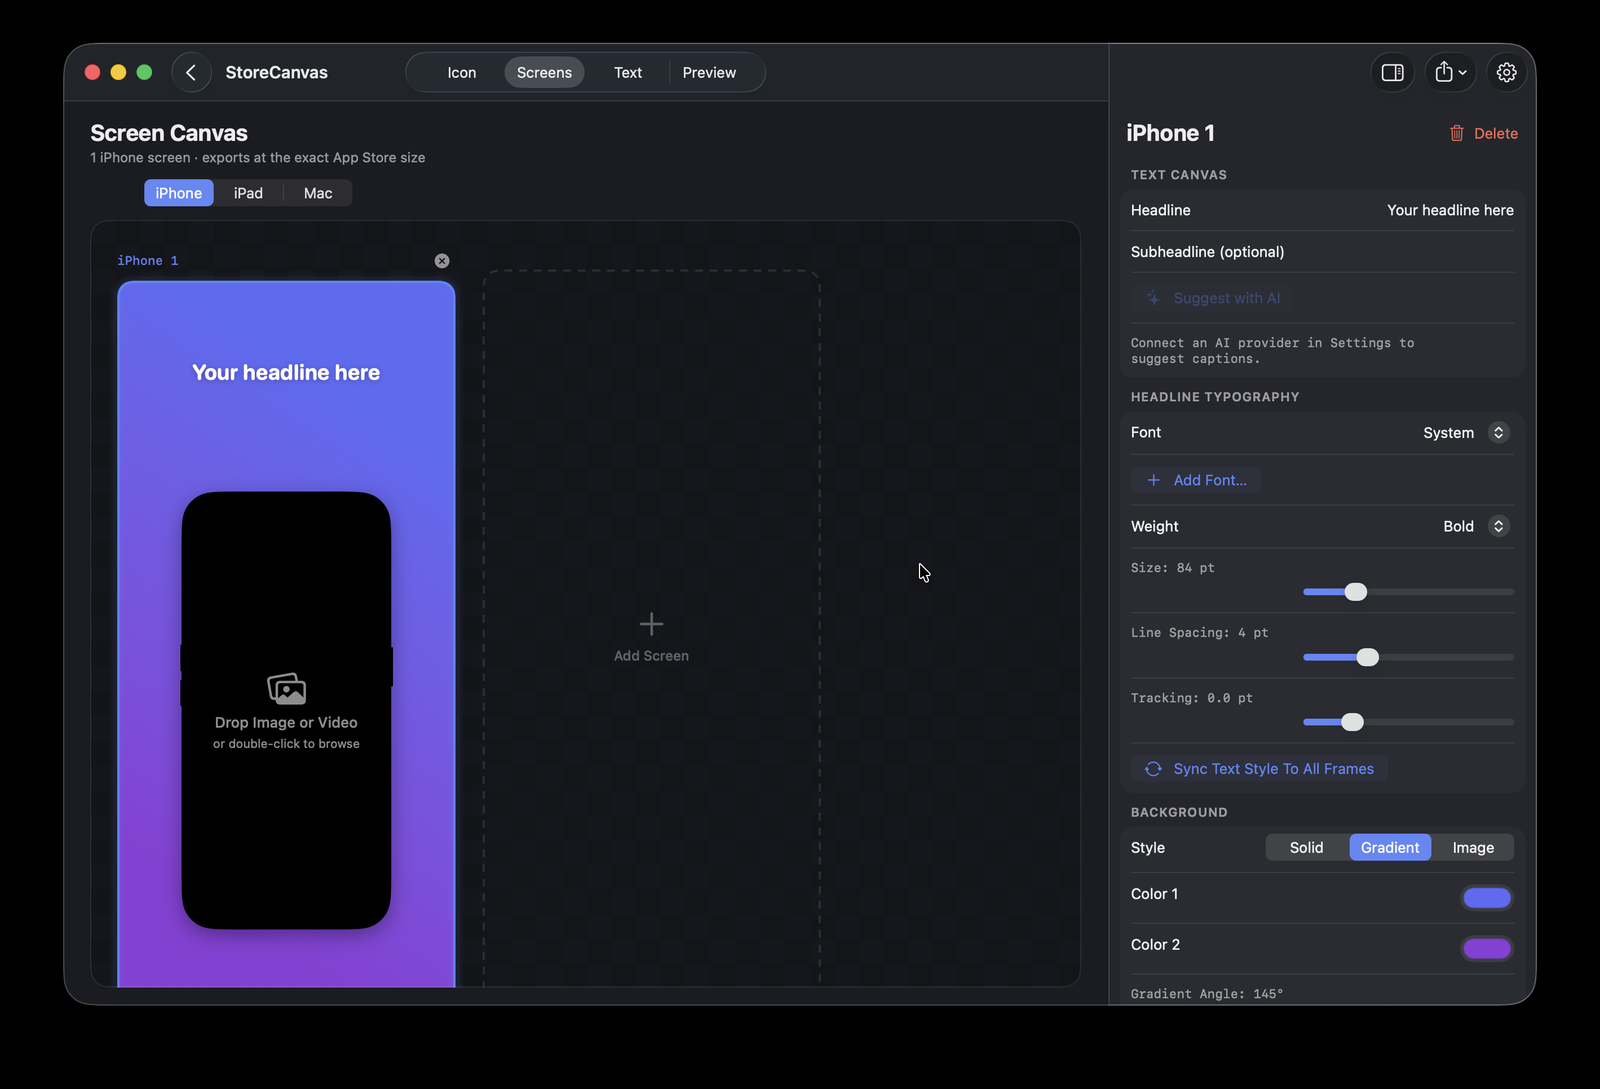Click the photo icon in phone mockup
The image size is (1600, 1089).
(286, 689)
